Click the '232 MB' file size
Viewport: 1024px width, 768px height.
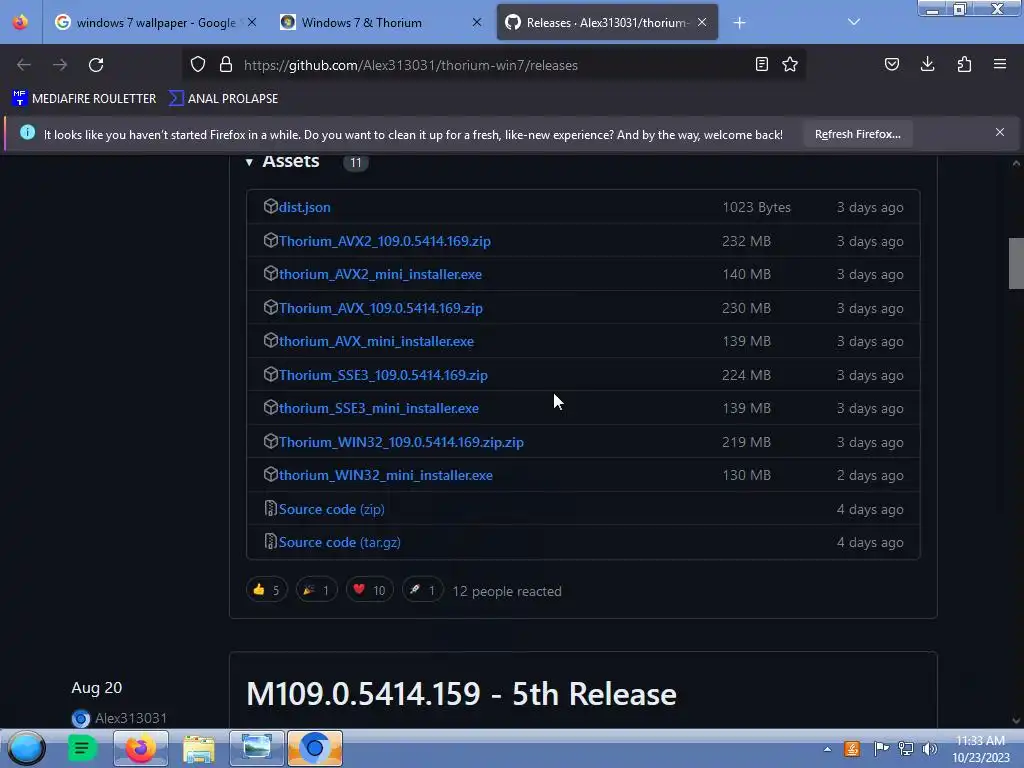[746, 241]
